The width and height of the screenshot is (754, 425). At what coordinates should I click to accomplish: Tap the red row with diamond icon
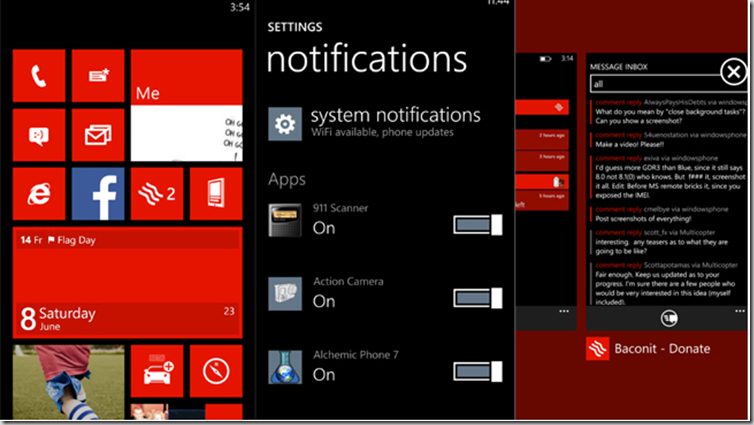(542, 107)
